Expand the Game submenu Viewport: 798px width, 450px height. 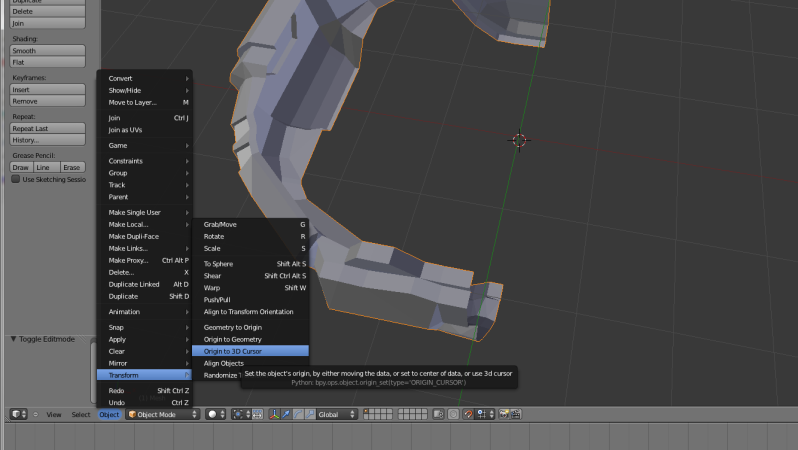point(145,146)
